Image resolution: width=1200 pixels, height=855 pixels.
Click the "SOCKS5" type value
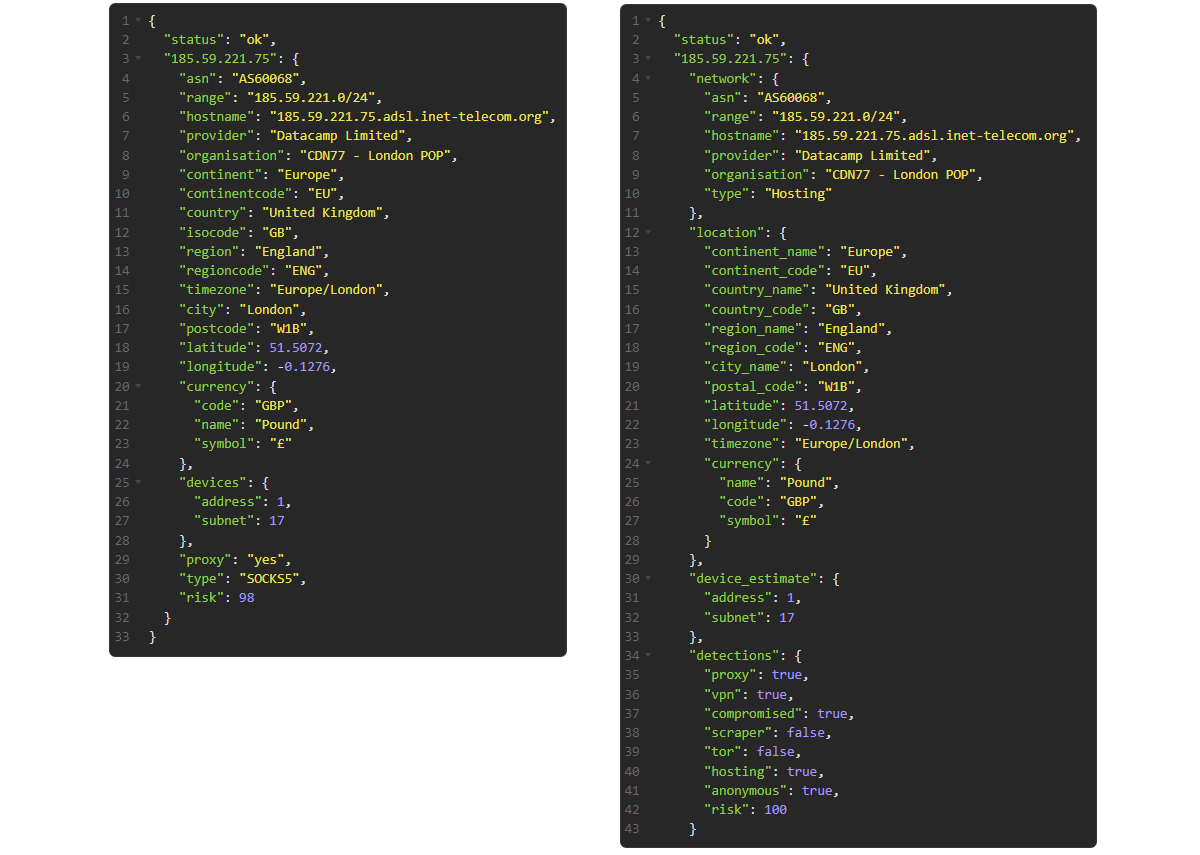pos(268,579)
